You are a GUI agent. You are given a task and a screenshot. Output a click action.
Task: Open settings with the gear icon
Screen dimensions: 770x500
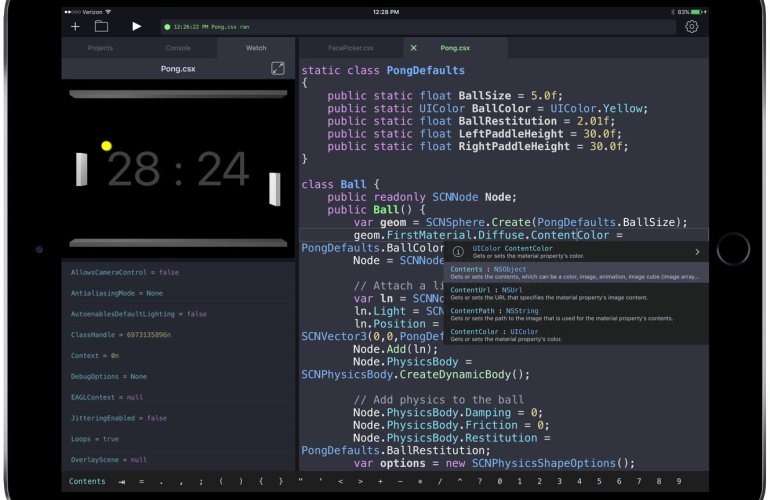click(x=692, y=26)
